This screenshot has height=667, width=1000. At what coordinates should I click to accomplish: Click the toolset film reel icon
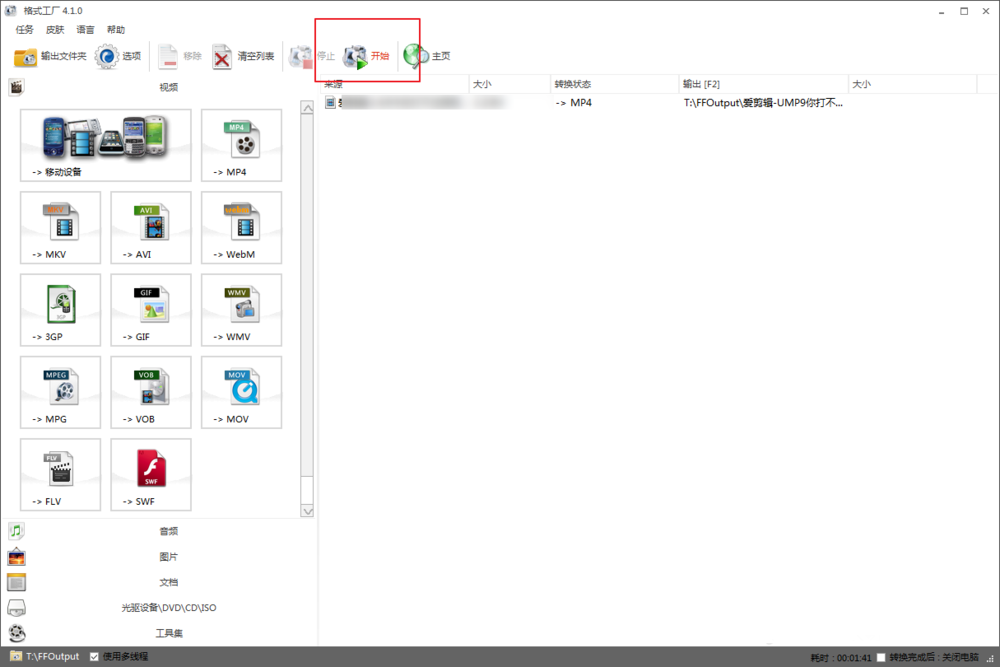pyautogui.click(x=17, y=633)
